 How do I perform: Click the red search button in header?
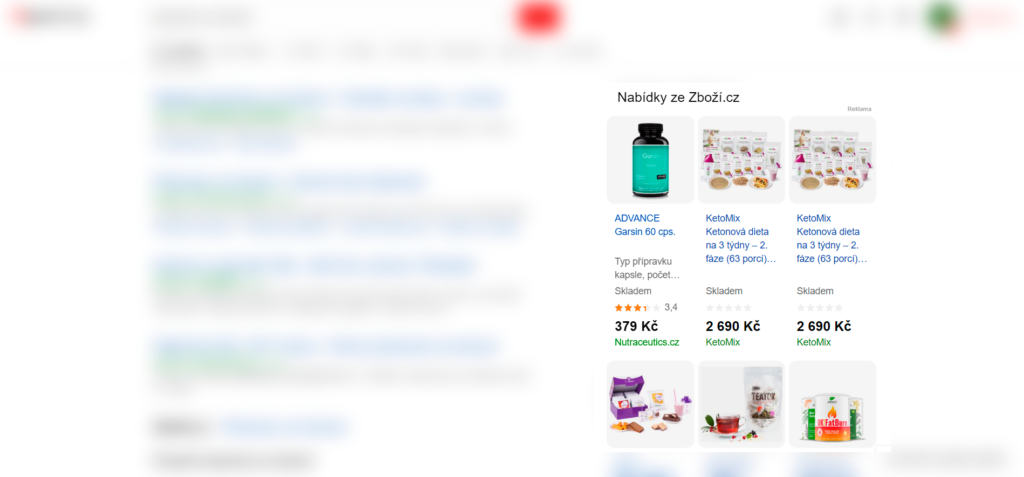point(539,18)
